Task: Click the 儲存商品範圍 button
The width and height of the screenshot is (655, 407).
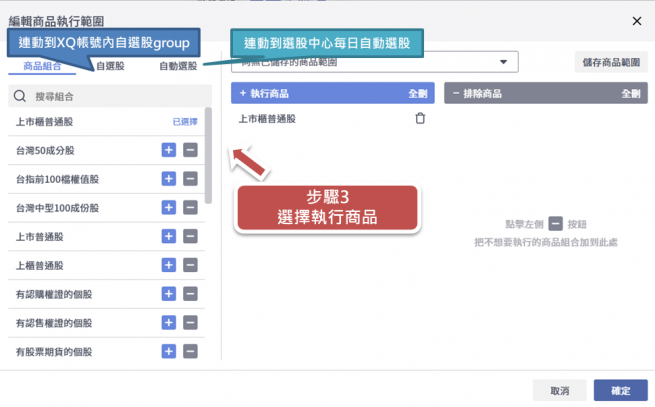Action: point(609,63)
